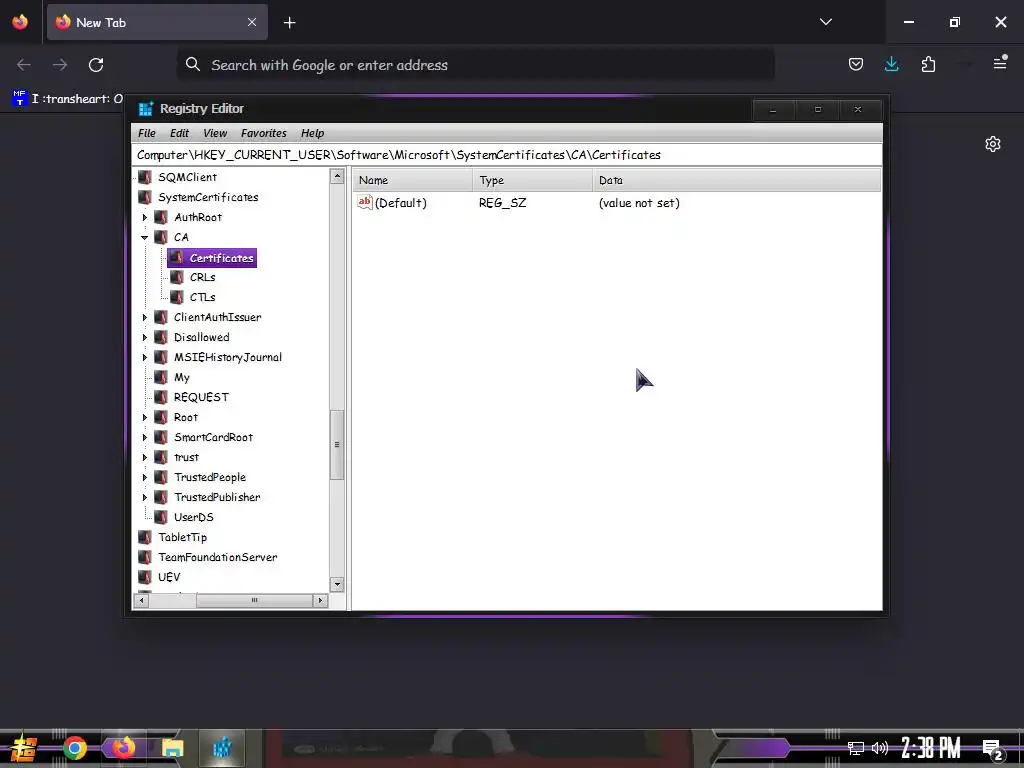Image resolution: width=1024 pixels, height=768 pixels.
Task: Sort values by the Name column header
Action: point(412,180)
